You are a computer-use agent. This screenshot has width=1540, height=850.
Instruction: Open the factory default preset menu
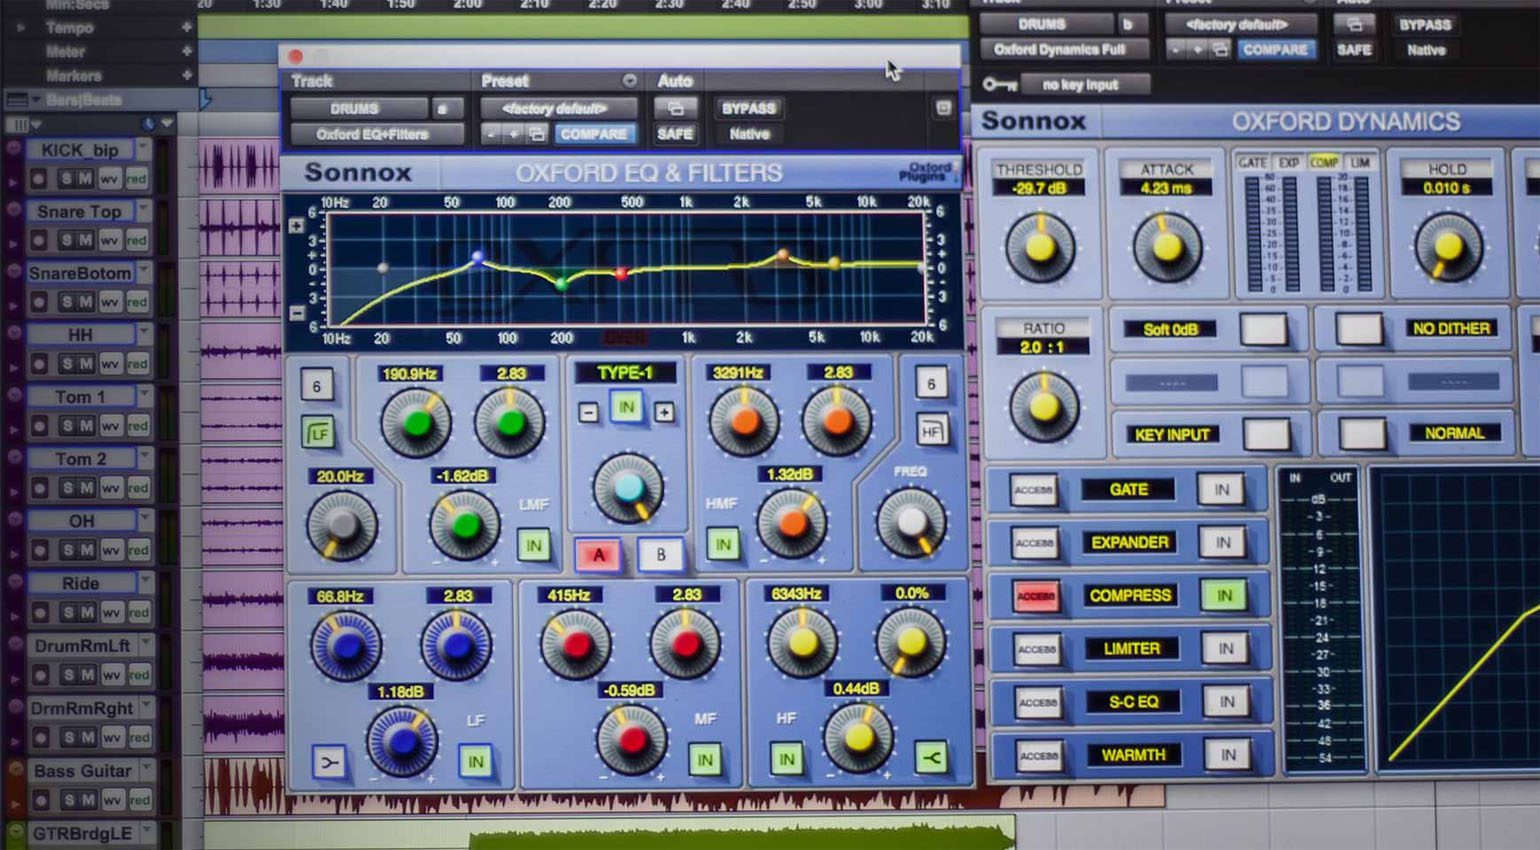coord(557,108)
